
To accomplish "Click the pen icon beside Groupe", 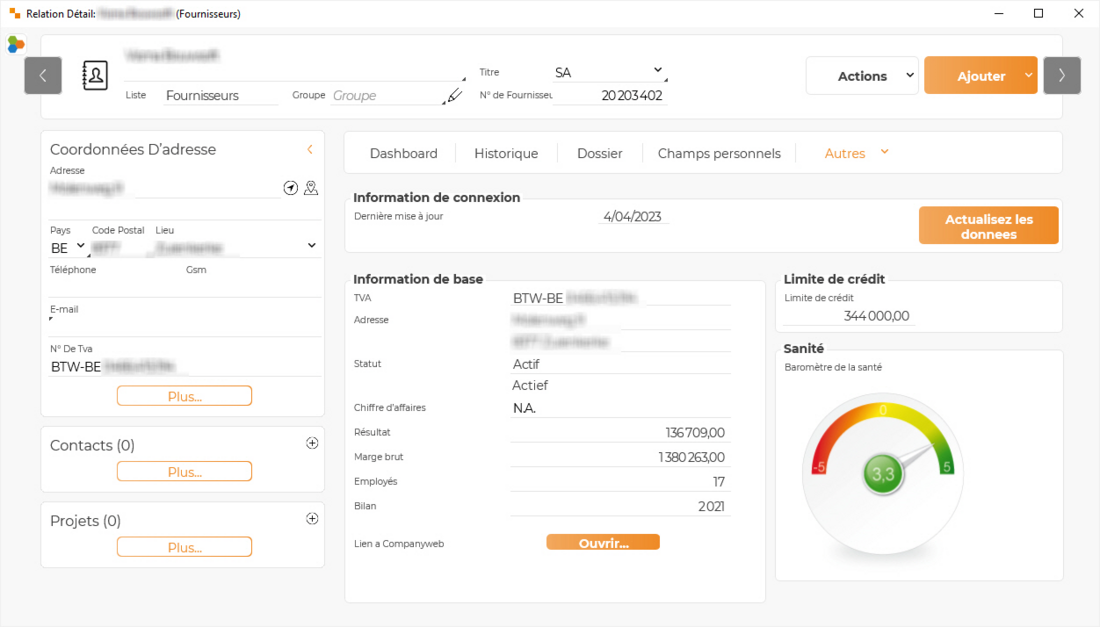I will [x=455, y=96].
